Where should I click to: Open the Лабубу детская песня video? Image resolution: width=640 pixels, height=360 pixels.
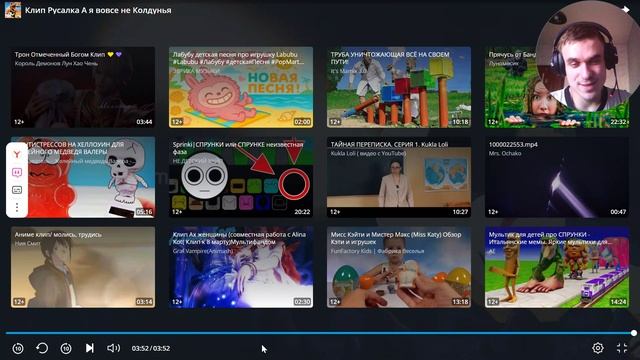(x=241, y=87)
